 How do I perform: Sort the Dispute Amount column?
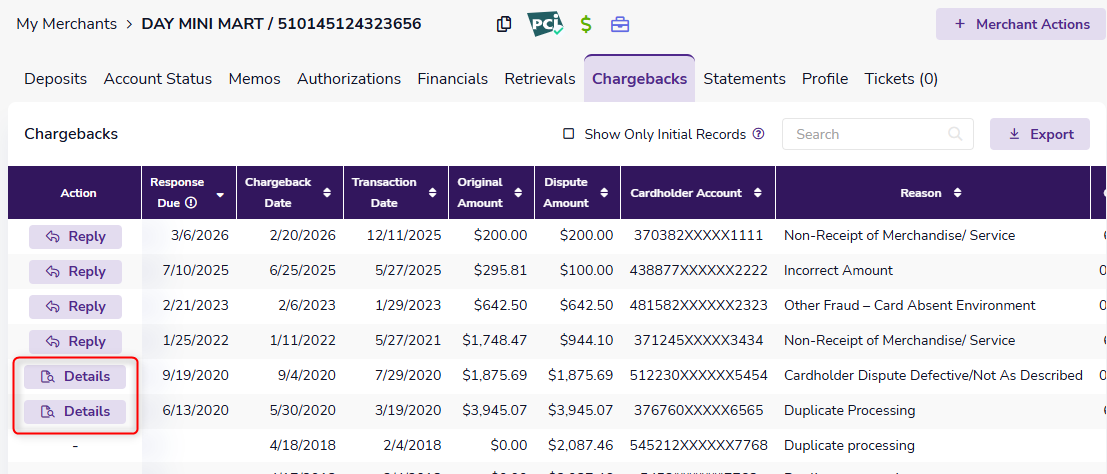[x=605, y=193]
